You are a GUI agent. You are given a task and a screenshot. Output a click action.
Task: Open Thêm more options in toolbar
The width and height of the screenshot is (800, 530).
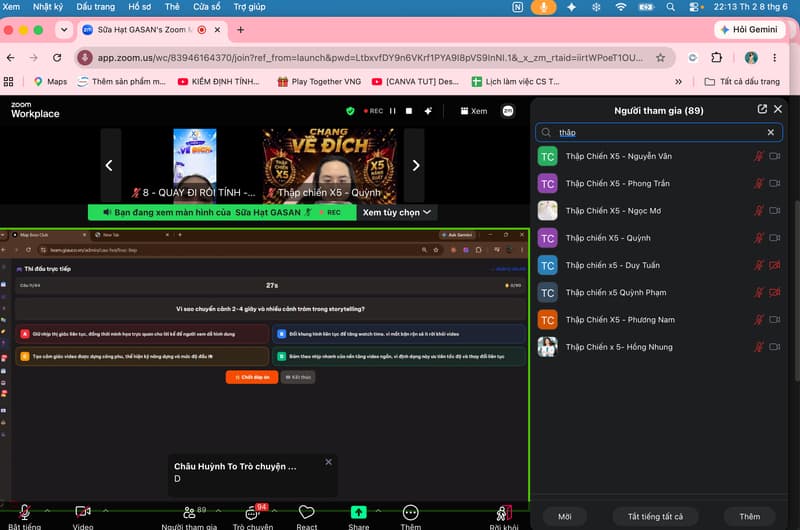pyautogui.click(x=411, y=517)
